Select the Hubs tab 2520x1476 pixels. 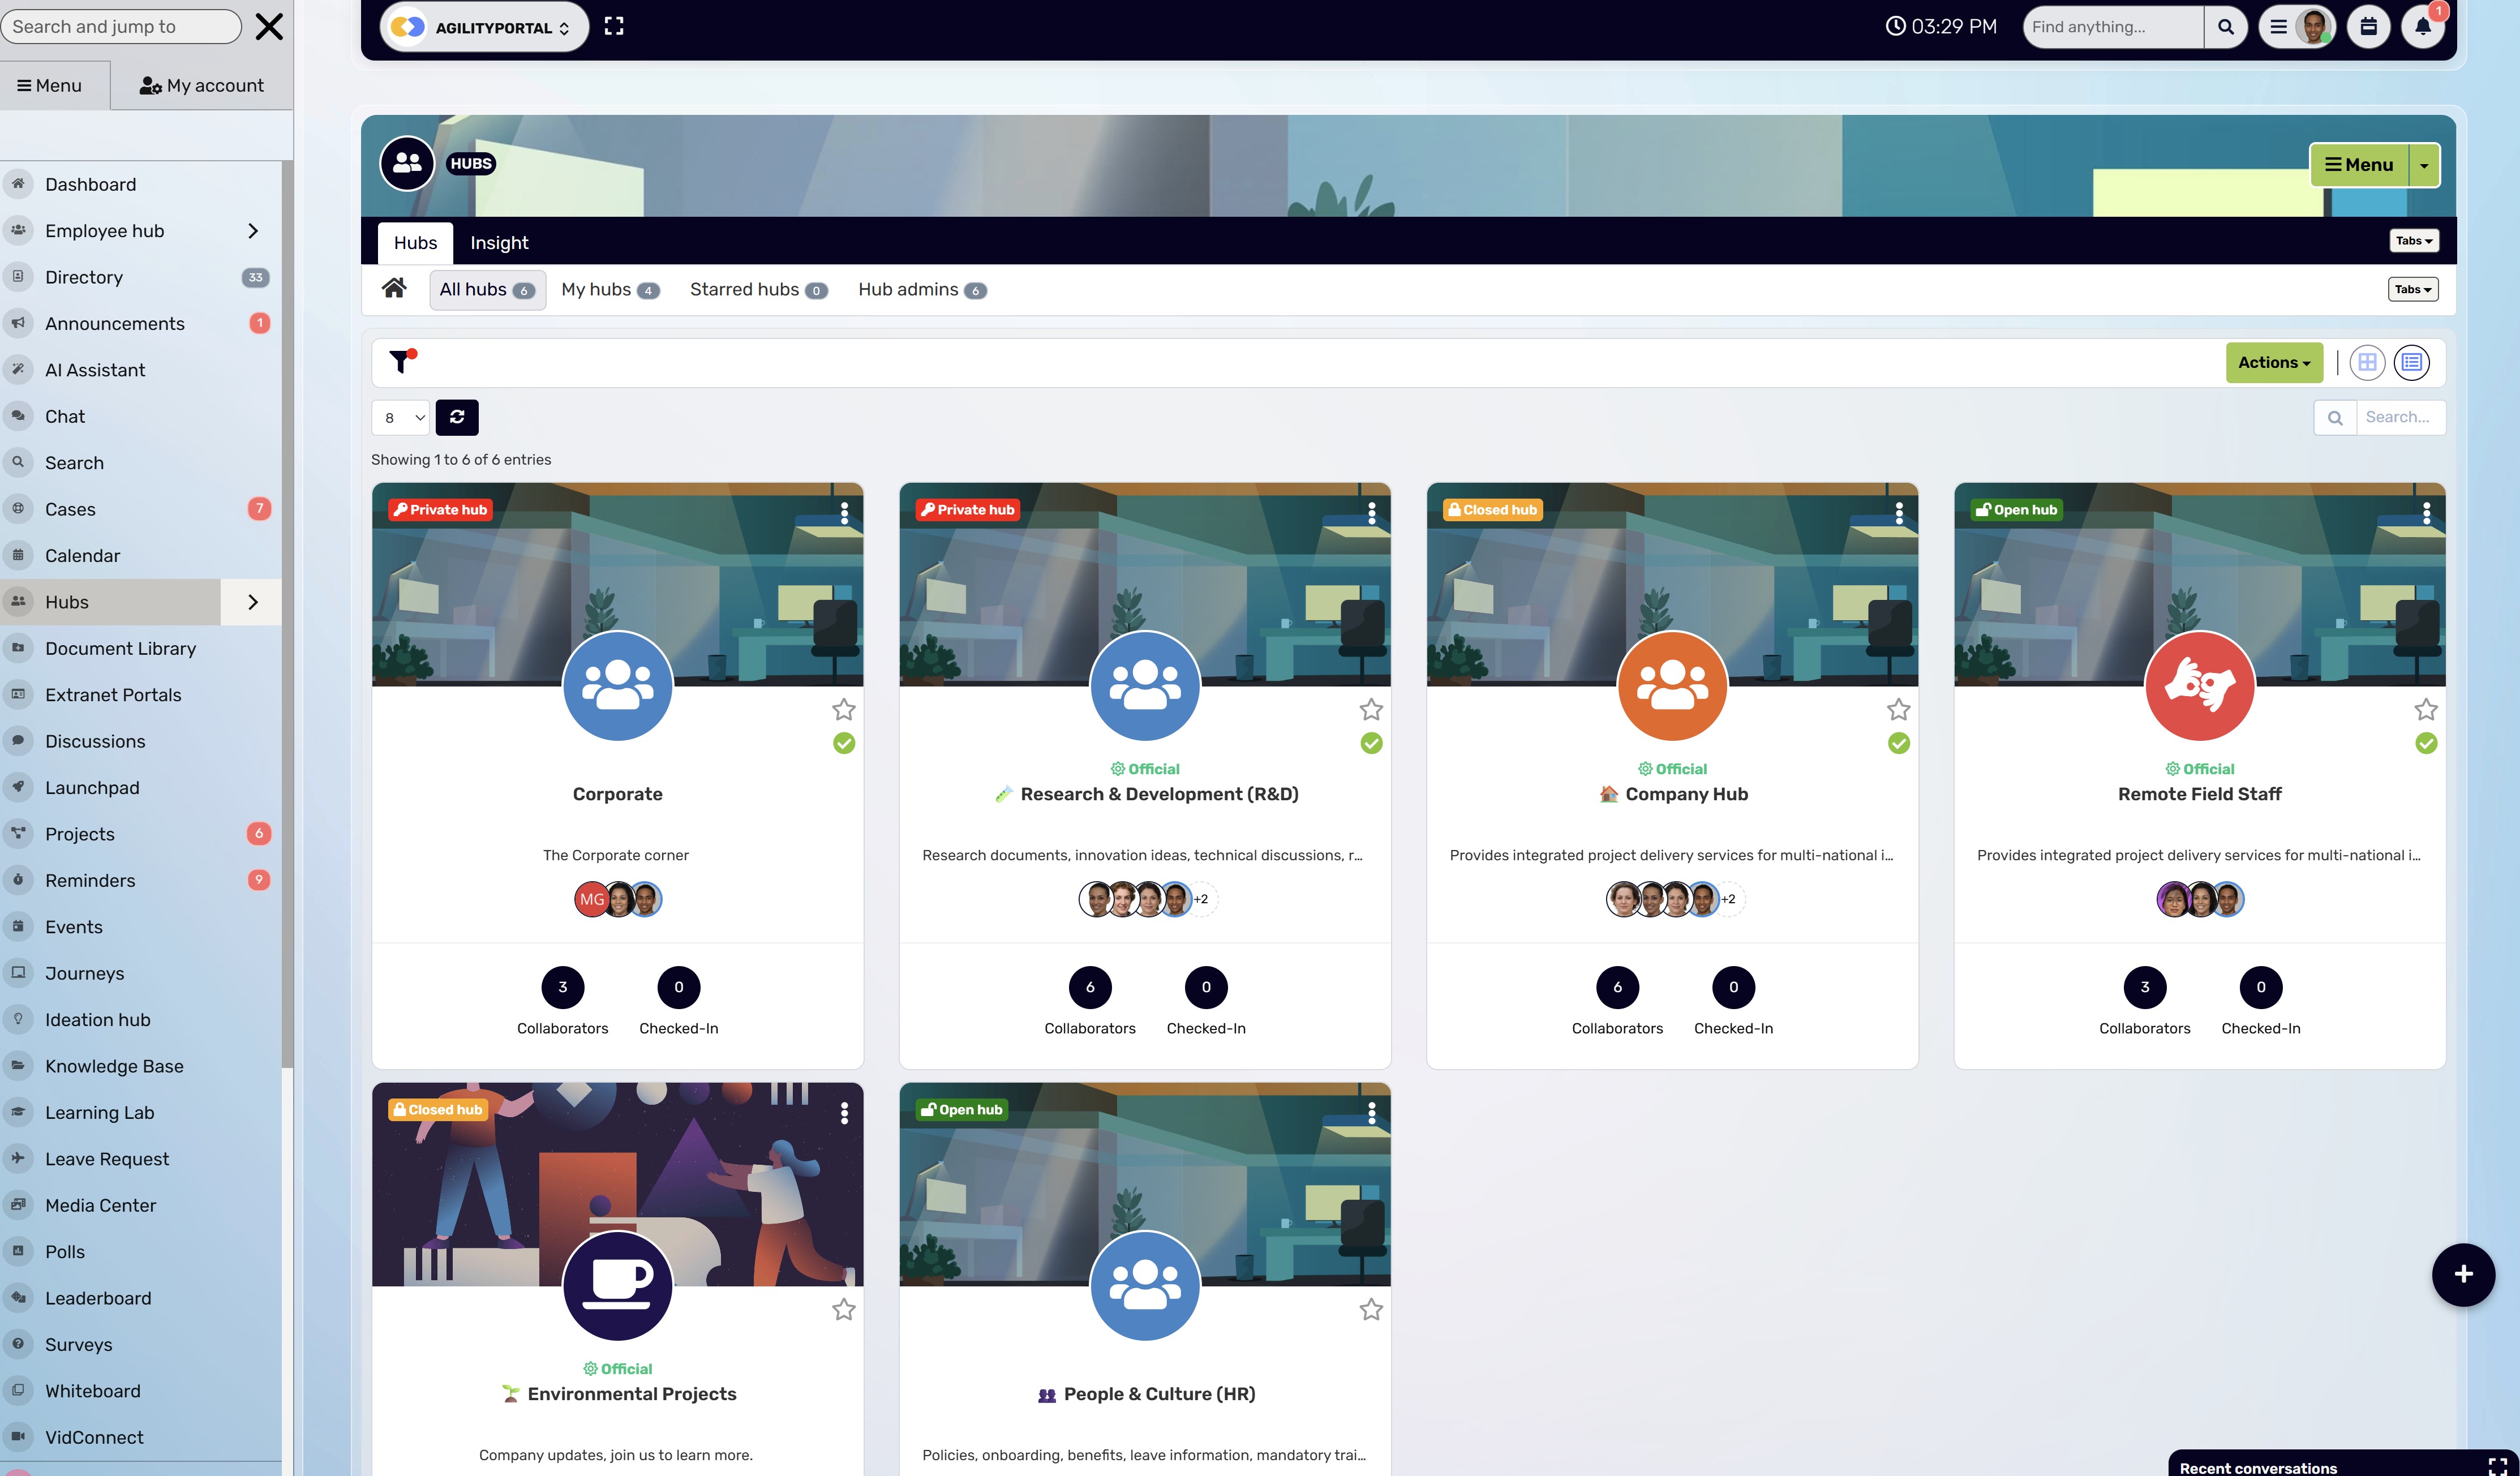tap(415, 243)
